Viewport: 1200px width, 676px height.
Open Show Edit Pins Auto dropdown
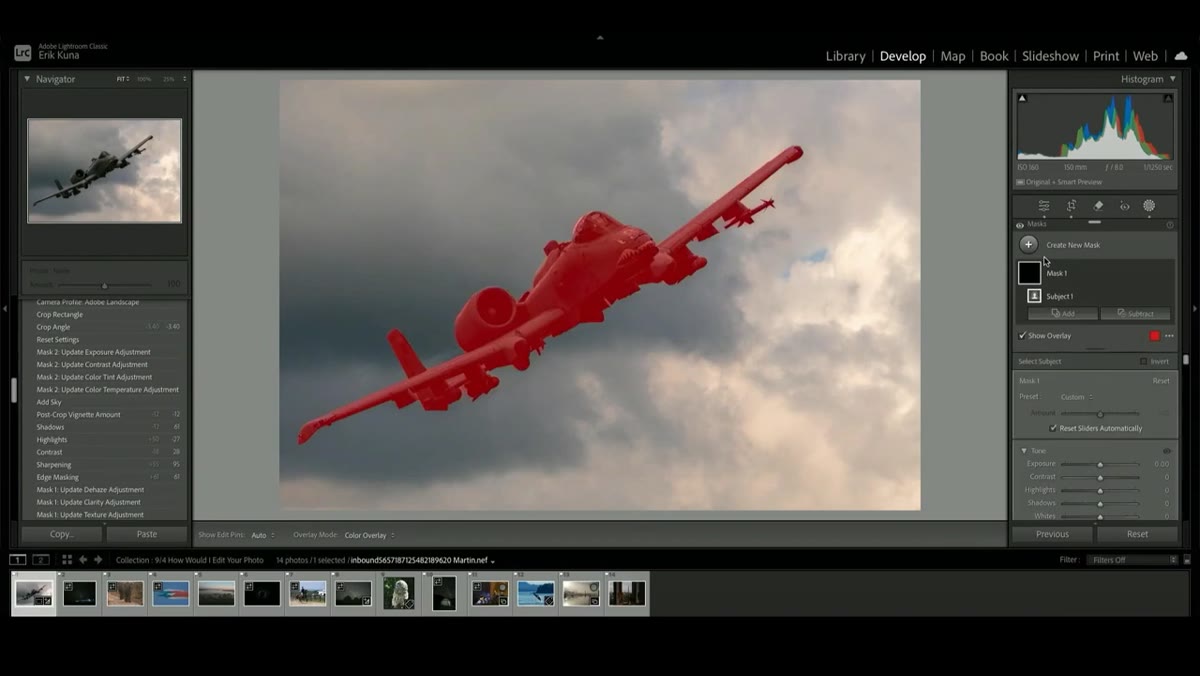(x=262, y=535)
